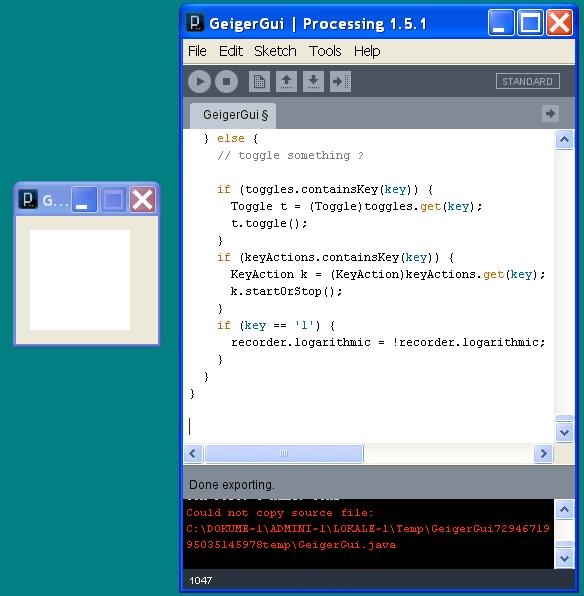This screenshot has height=596, width=584.
Task: Click editor horizontal scrollbar right arrow
Action: pyautogui.click(x=543, y=453)
